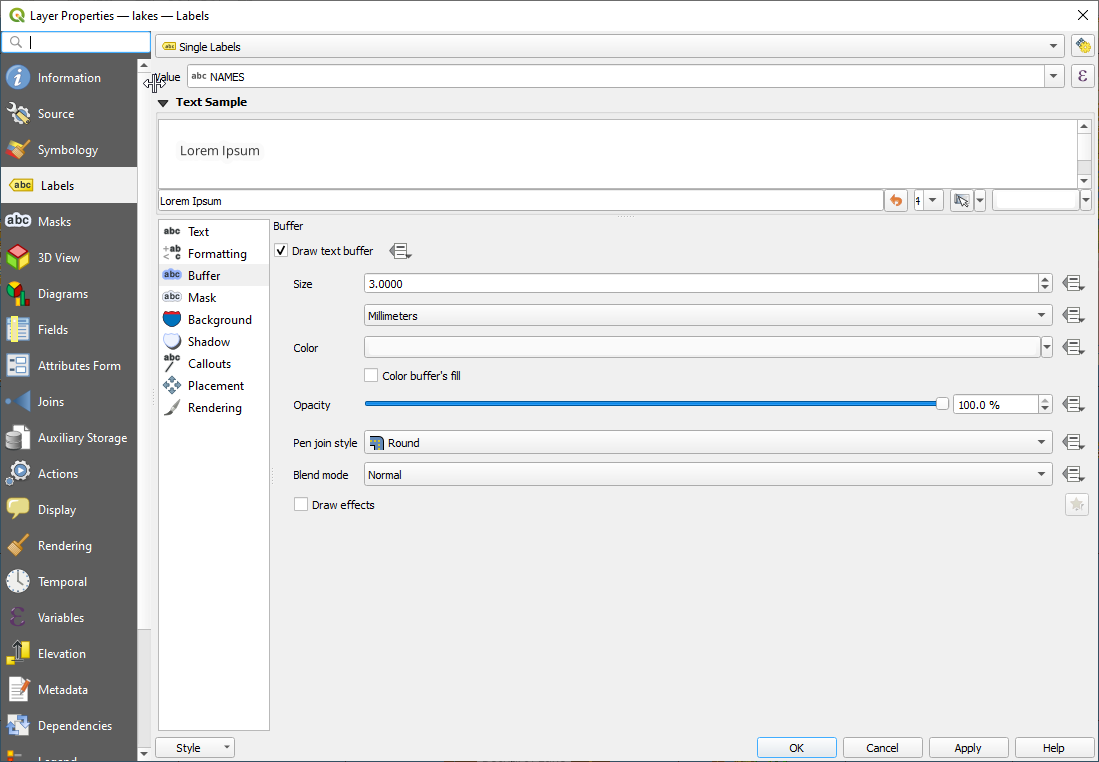Screen dimensions: 1099x762
Task: Open the Millimeters size unit dropdown
Action: click(708, 316)
